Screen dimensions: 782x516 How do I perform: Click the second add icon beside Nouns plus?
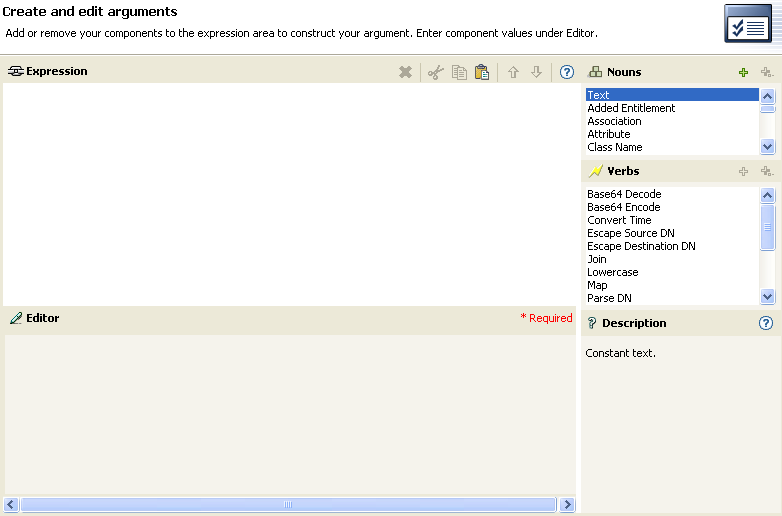tap(767, 73)
